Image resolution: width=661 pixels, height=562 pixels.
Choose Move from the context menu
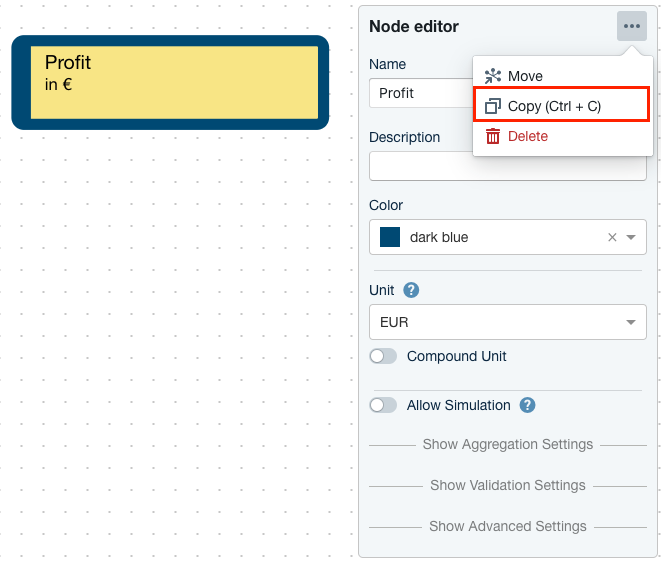point(525,76)
